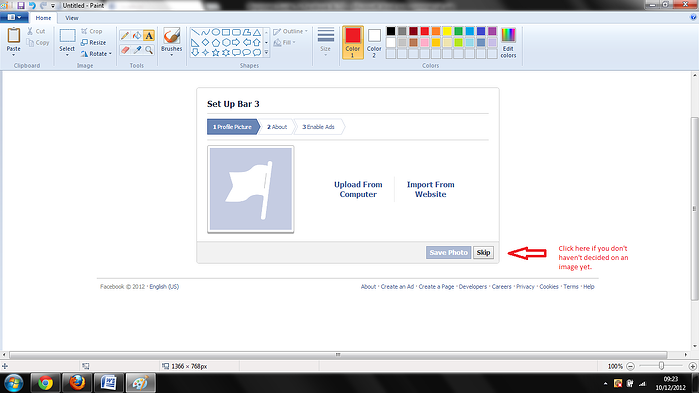Switch to the View ribbon tab

pyautogui.click(x=72, y=18)
